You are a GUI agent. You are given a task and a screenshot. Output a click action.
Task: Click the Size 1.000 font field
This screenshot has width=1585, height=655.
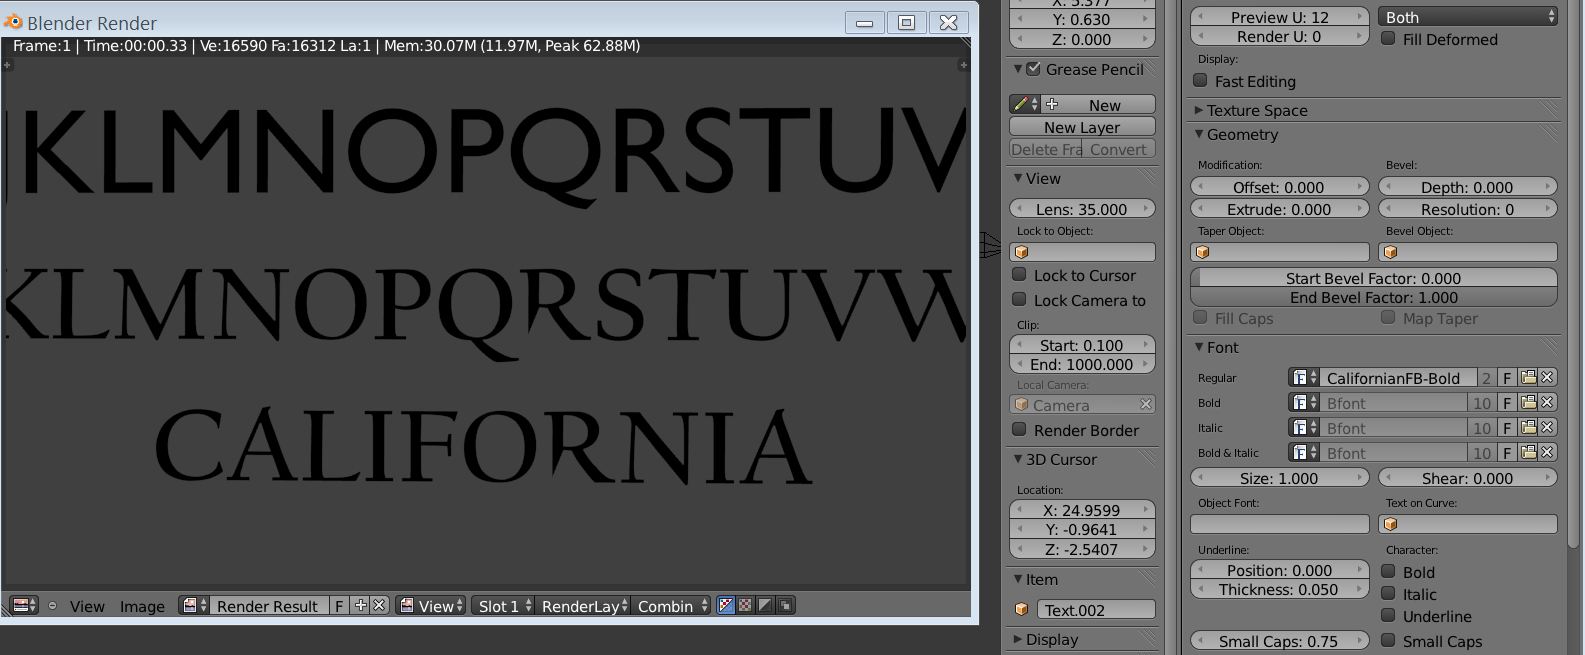tap(1279, 477)
